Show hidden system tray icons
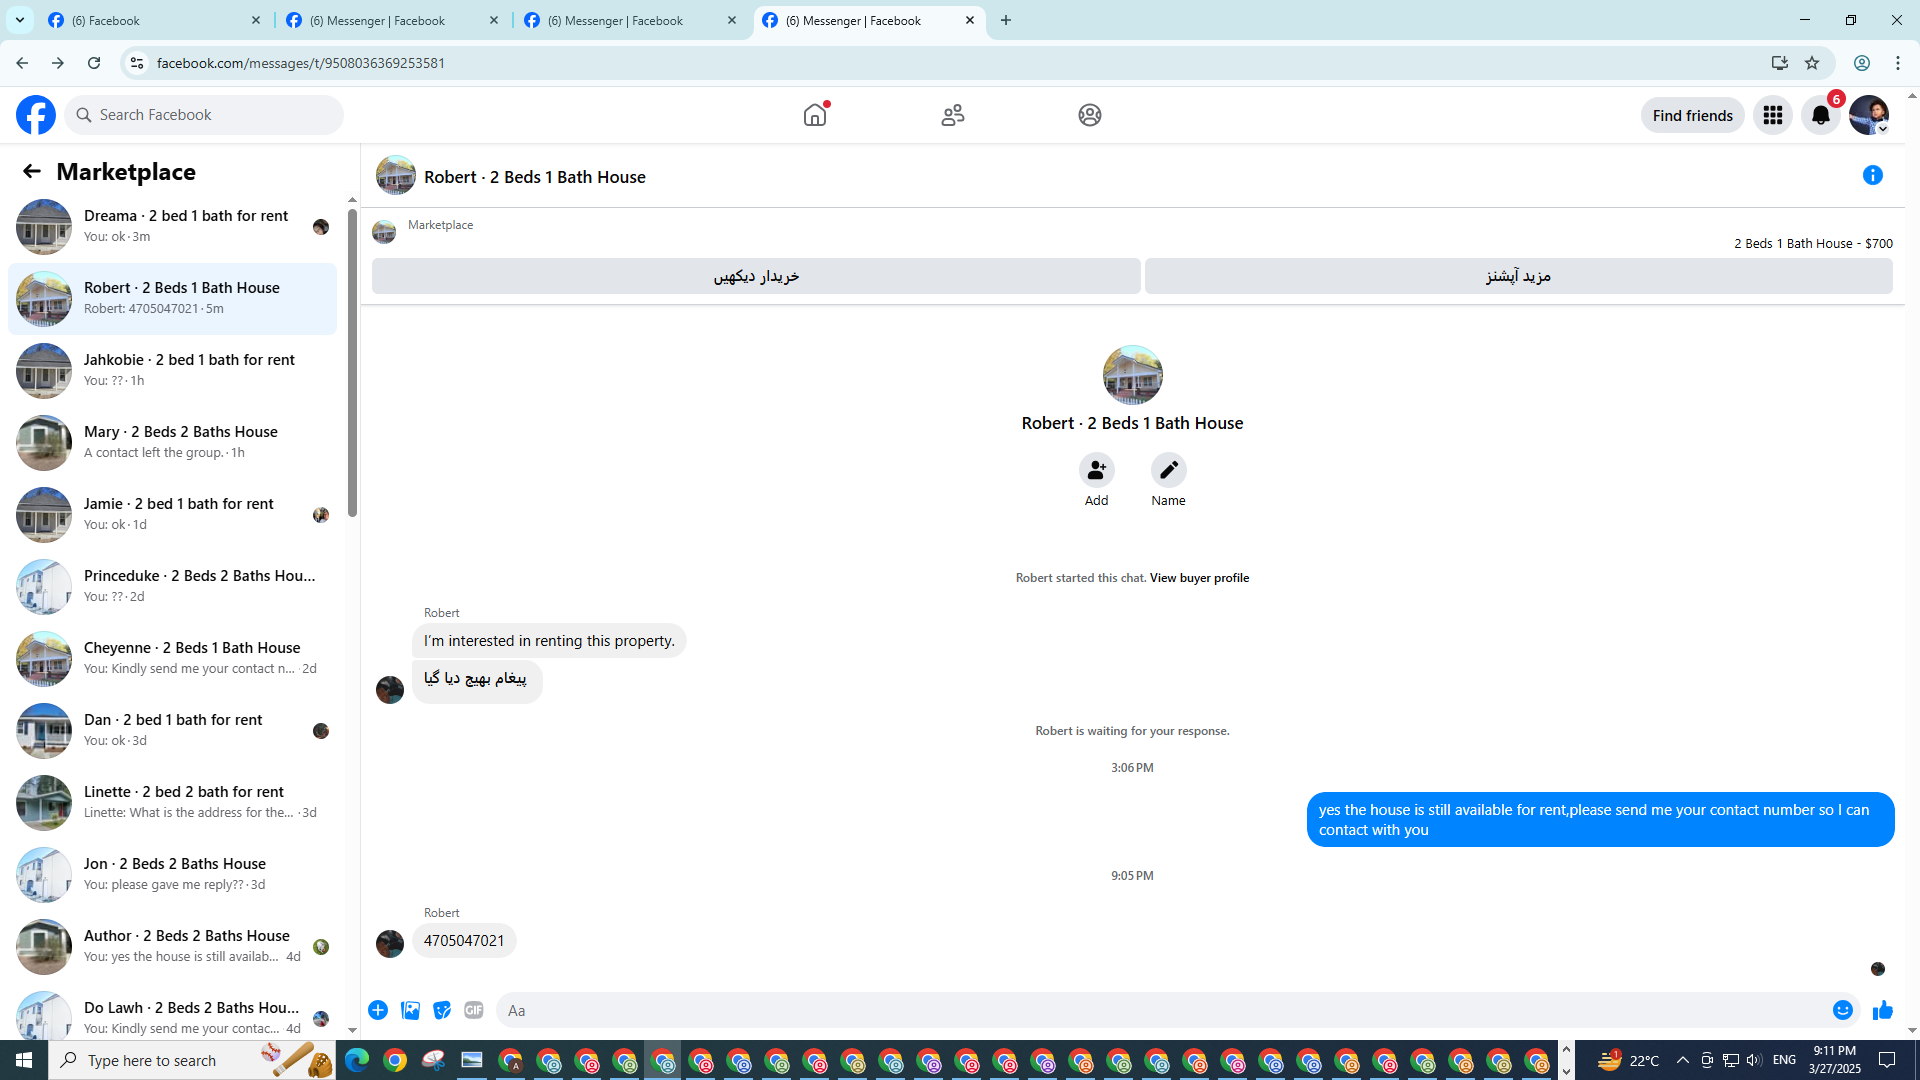1920x1080 pixels. [x=1683, y=1060]
